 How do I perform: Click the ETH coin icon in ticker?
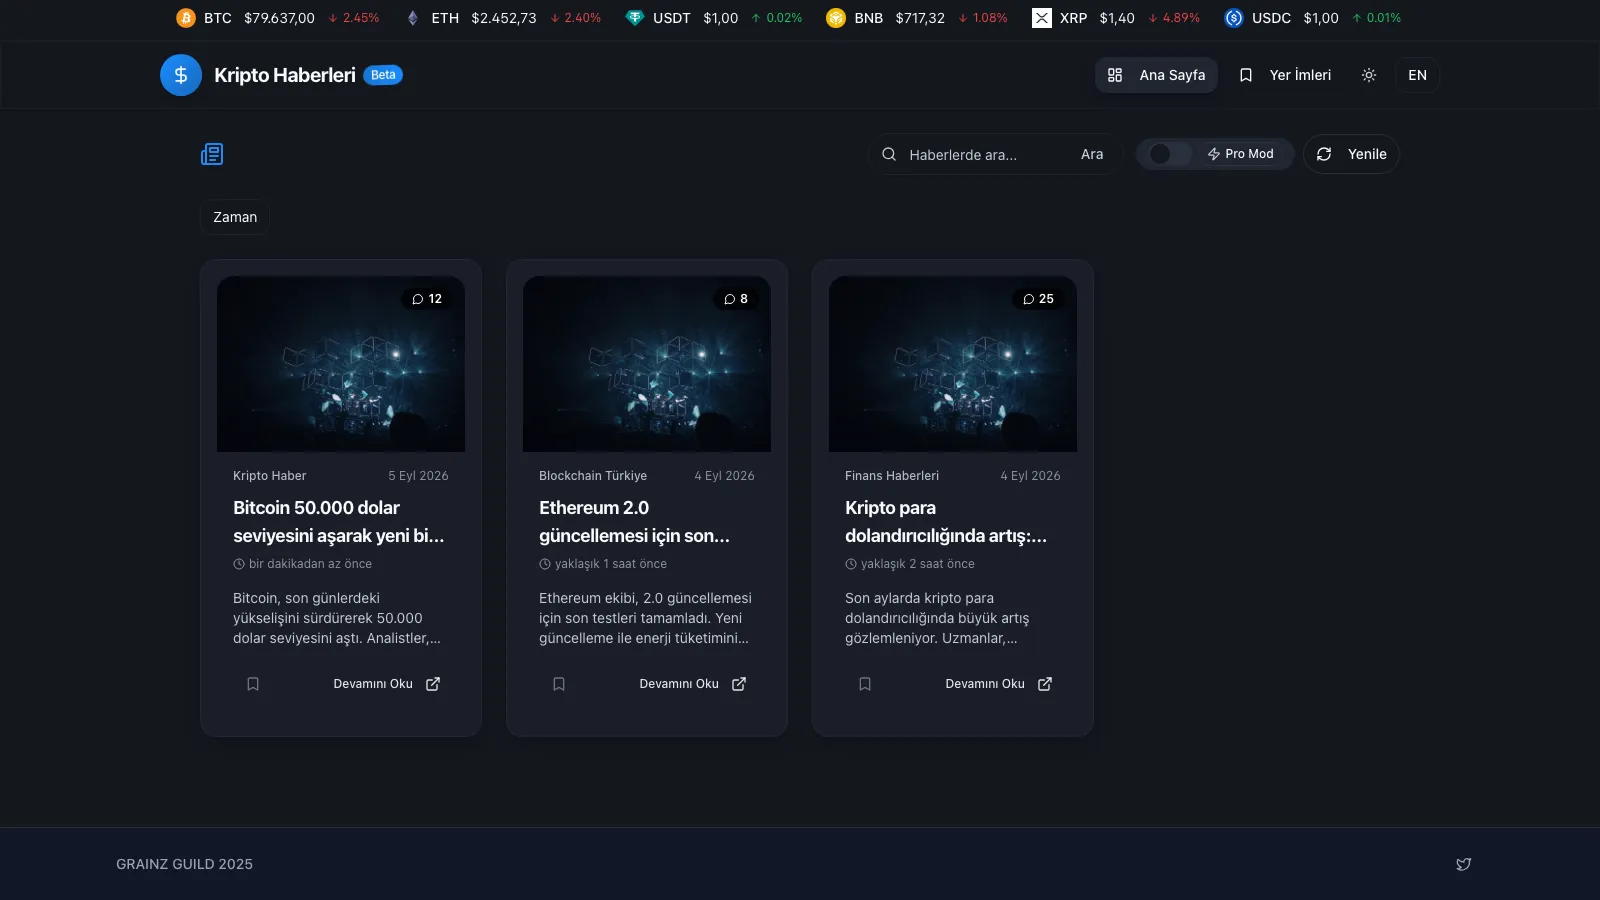(413, 18)
